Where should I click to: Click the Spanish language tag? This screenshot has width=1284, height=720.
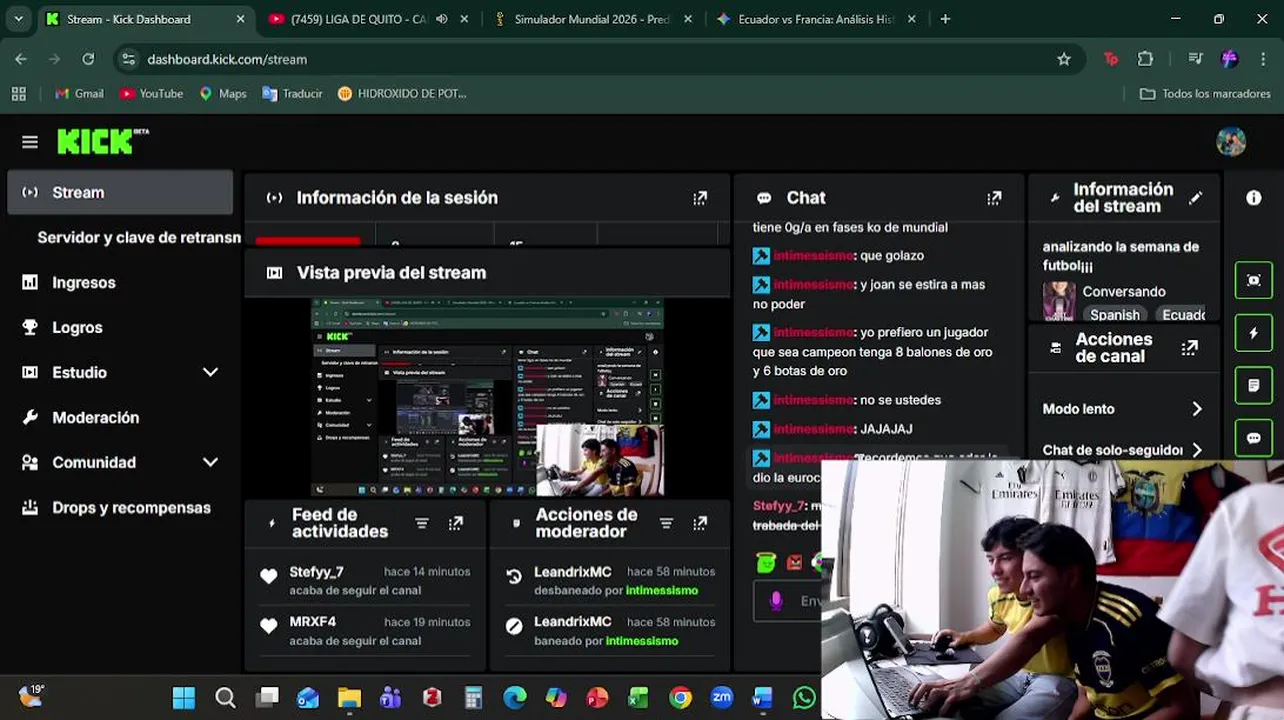(x=1114, y=315)
